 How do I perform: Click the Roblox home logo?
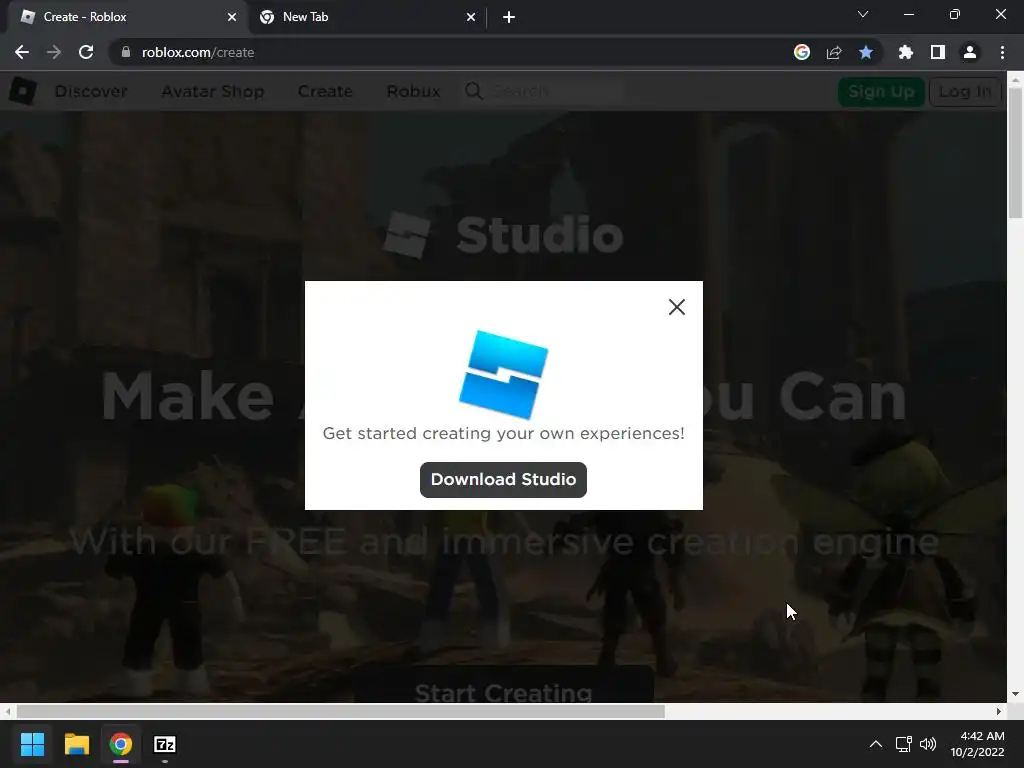[x=23, y=91]
